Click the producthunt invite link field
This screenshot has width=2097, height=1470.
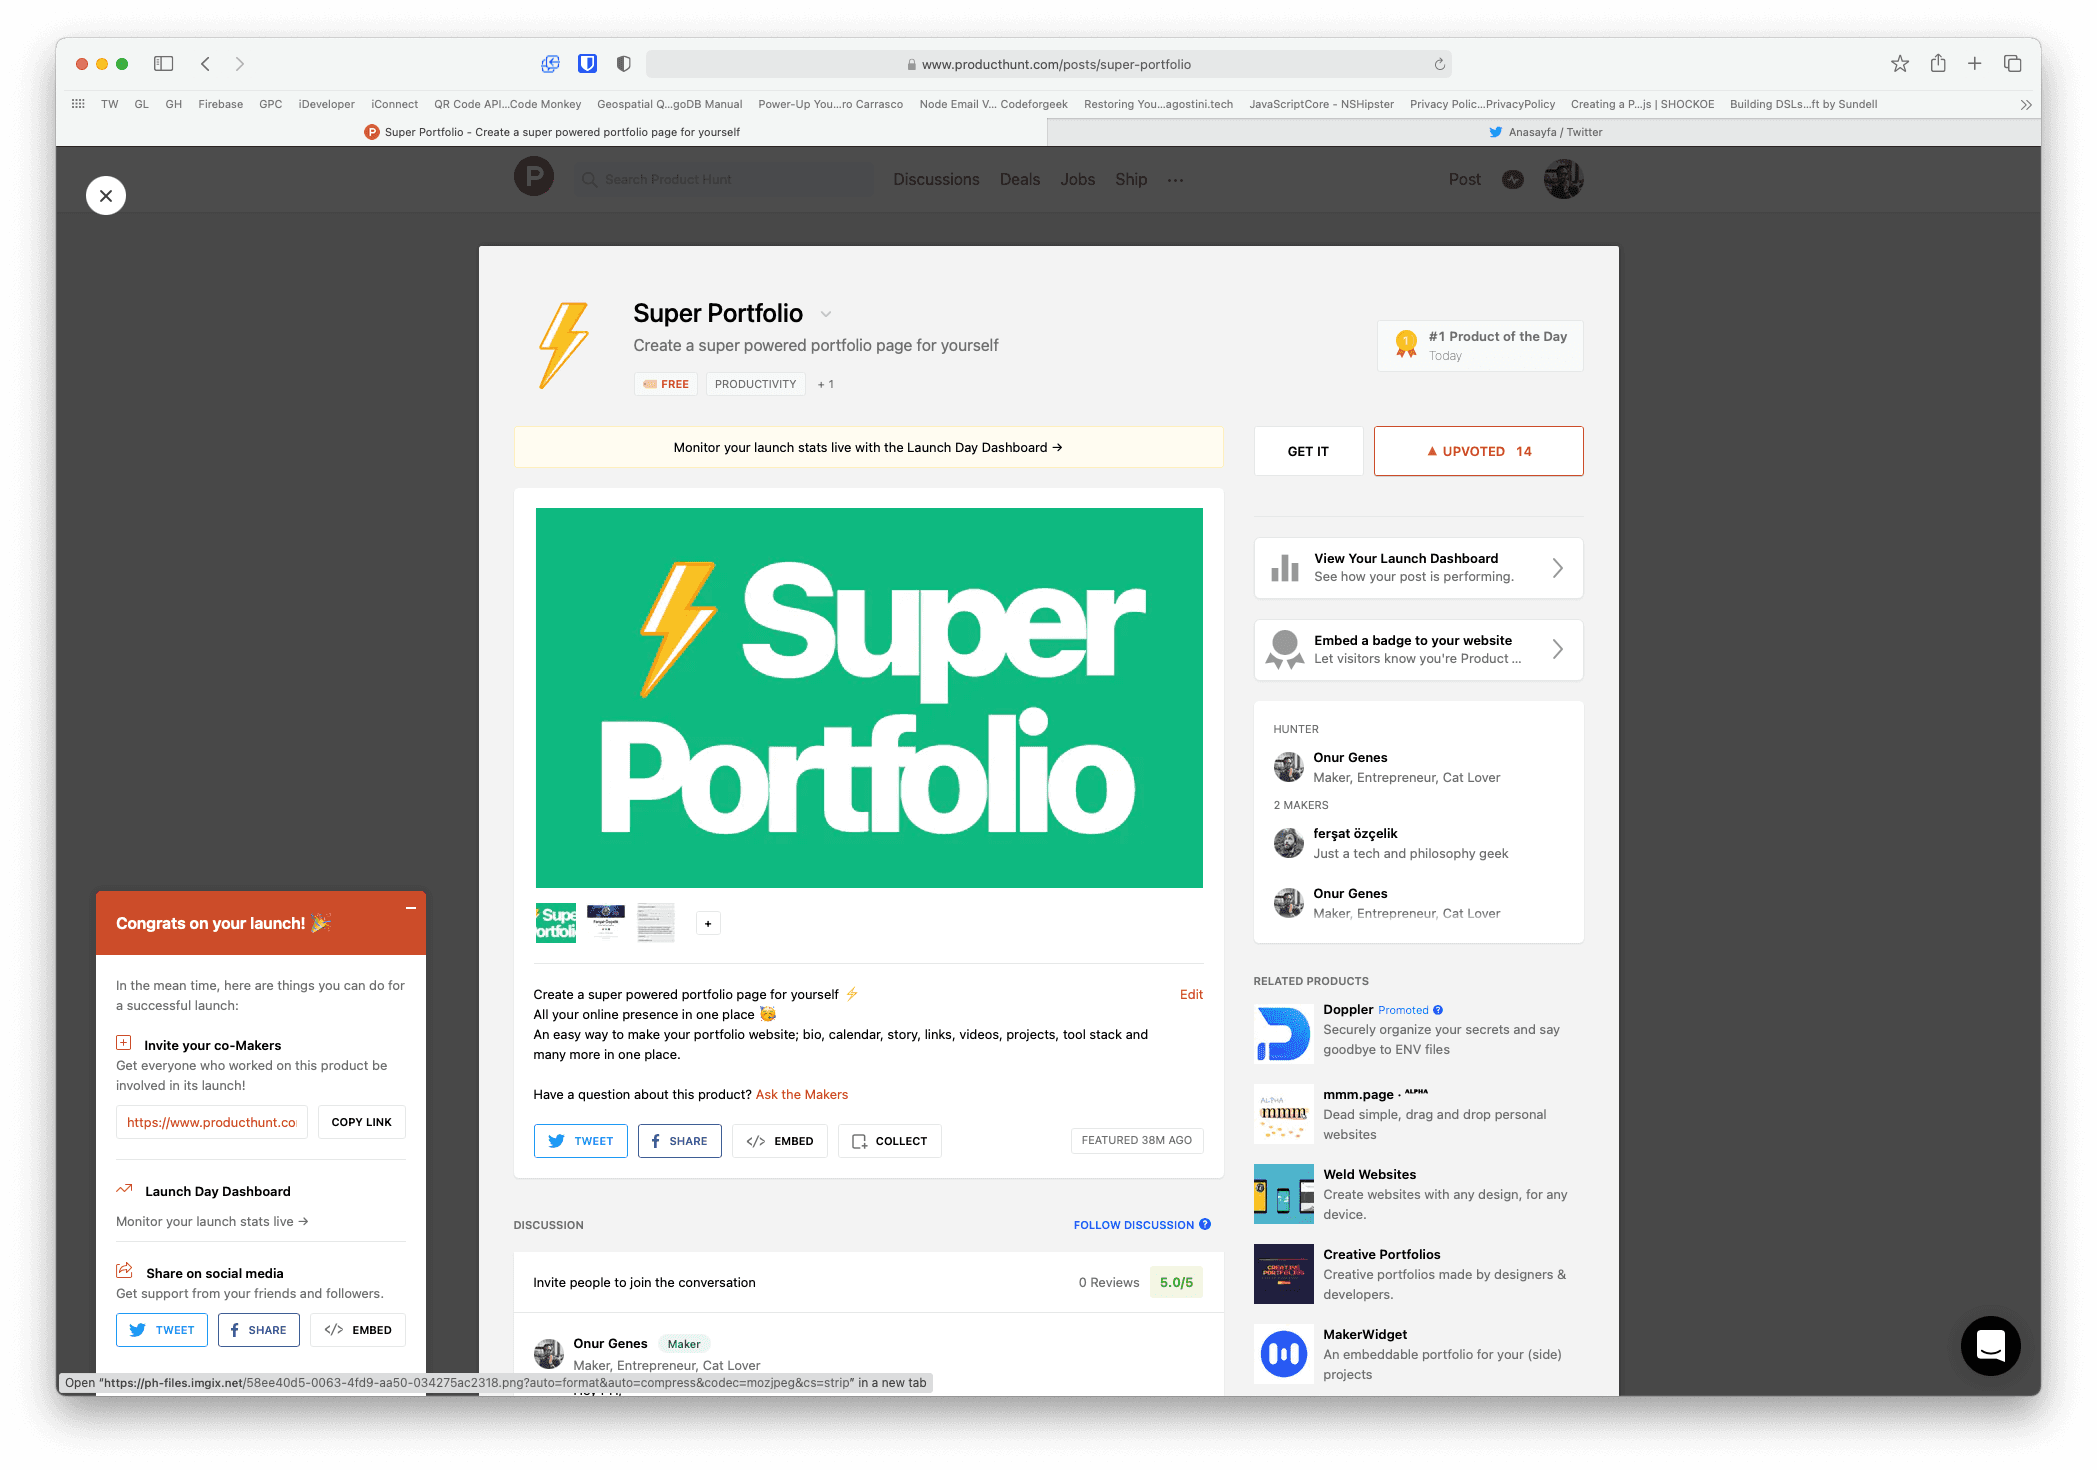tap(212, 1122)
